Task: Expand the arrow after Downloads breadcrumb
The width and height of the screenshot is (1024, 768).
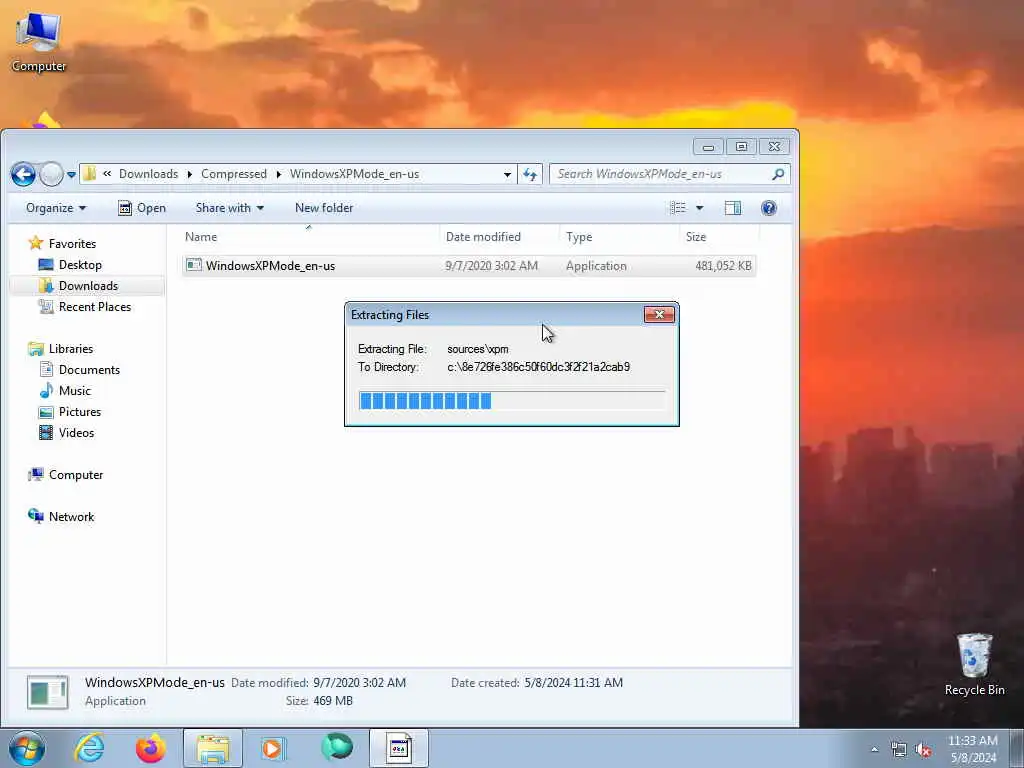Action: coord(189,174)
